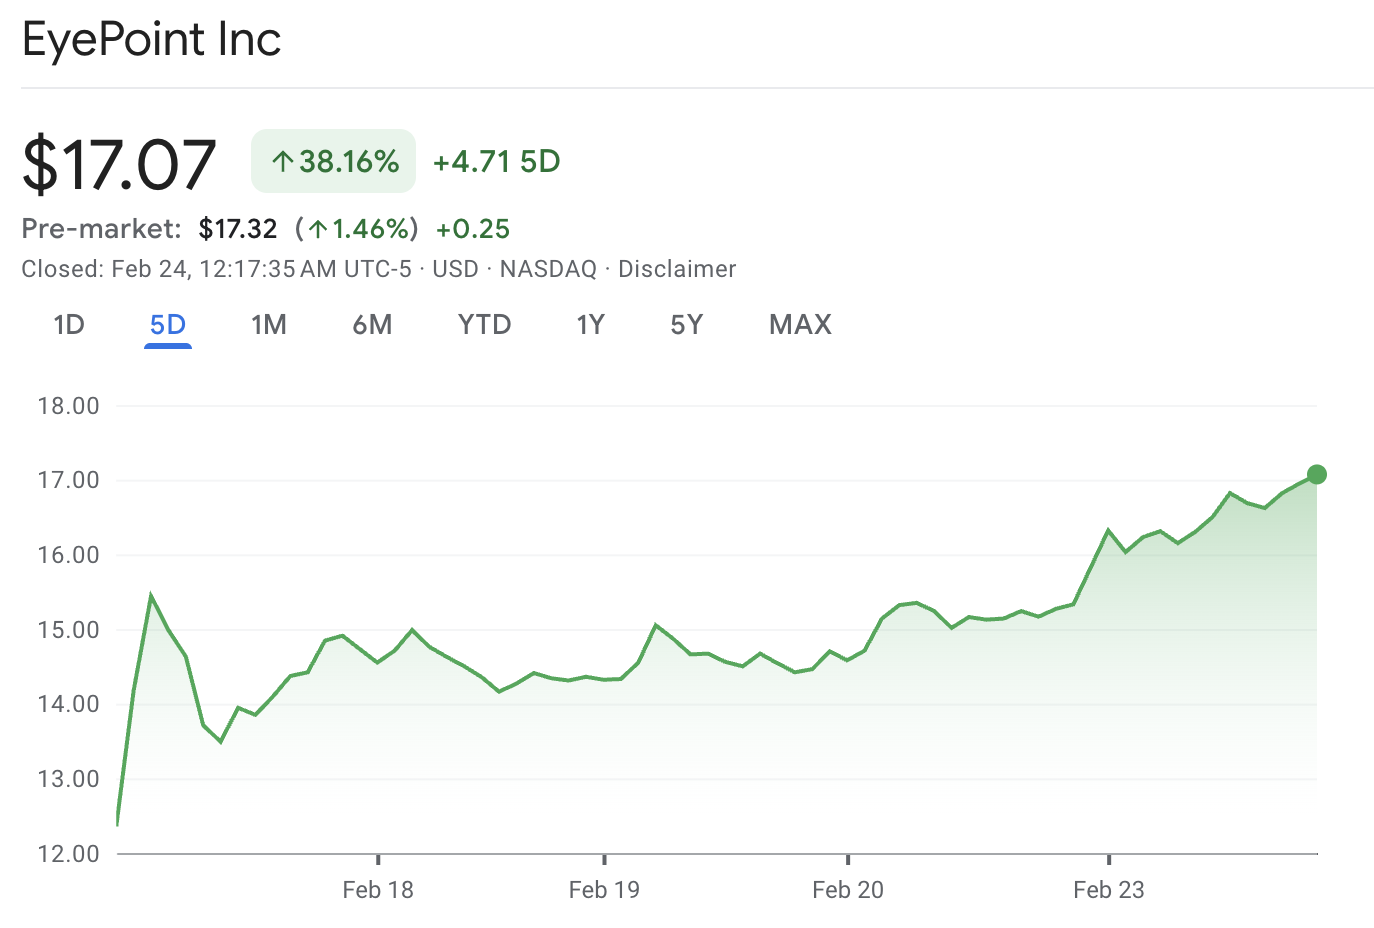Viewport: 1374px width, 928px height.
Task: Click the NASDAQ exchange label
Action: [548, 269]
